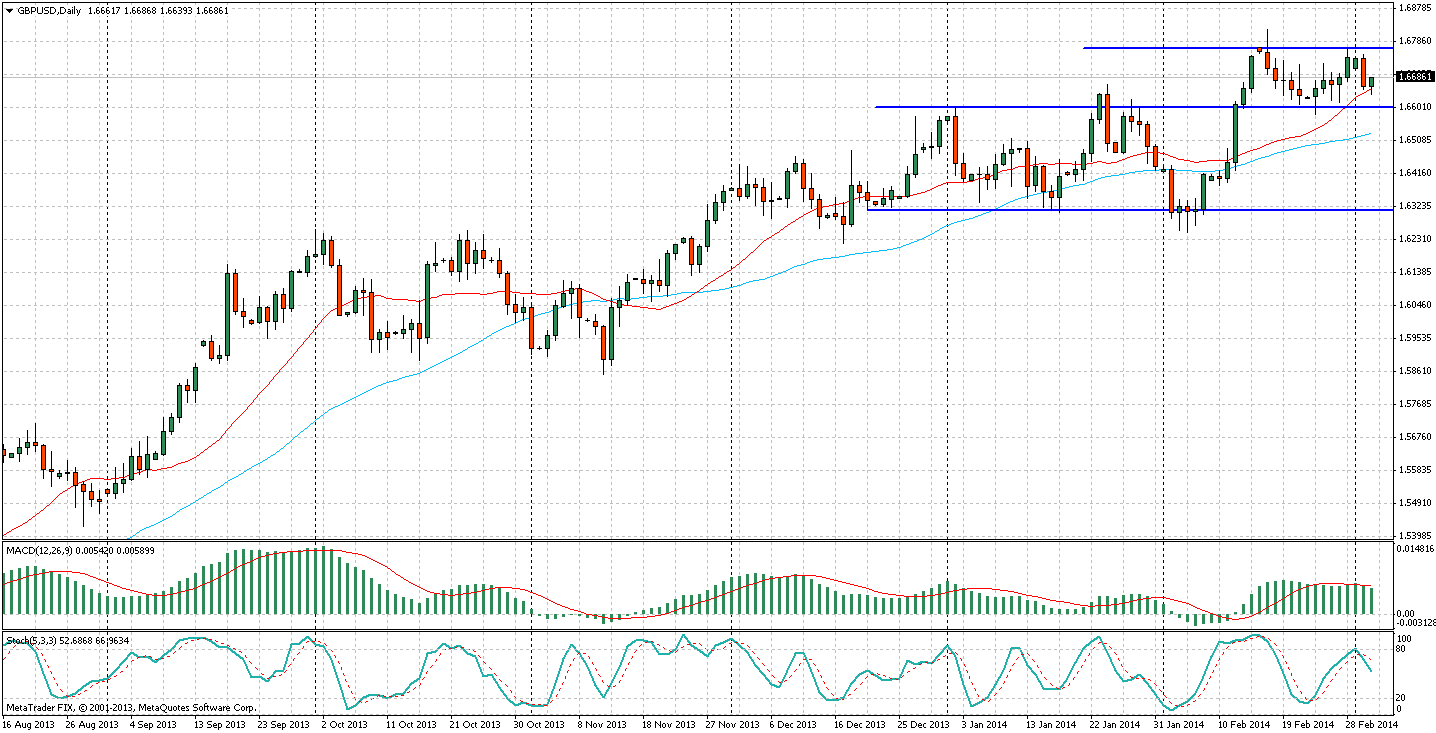This screenshot has height=733, width=1436.
Task: Click the Stoch(5,3,3) indicator label
Action: 30,640
